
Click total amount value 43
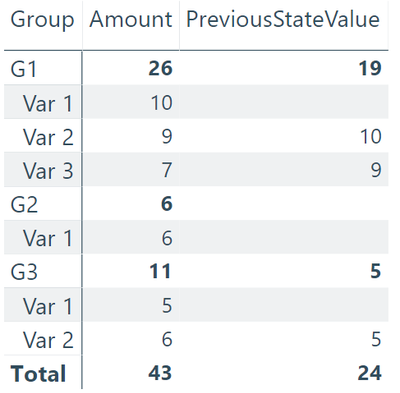pyautogui.click(x=160, y=373)
